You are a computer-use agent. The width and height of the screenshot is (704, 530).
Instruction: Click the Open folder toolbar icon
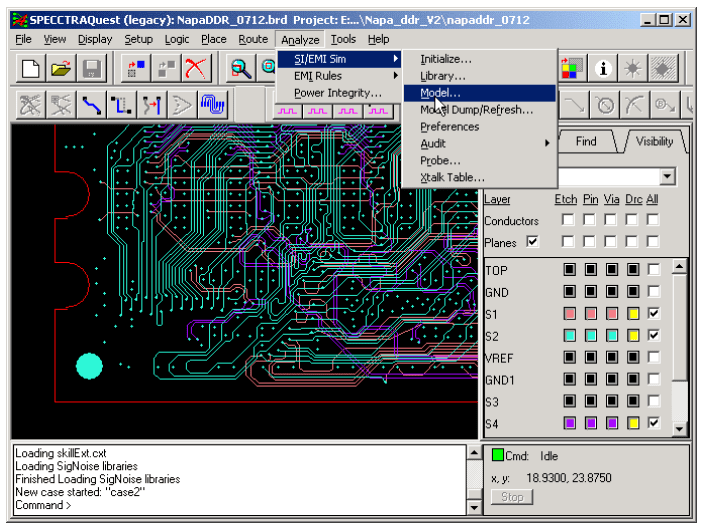click(62, 68)
